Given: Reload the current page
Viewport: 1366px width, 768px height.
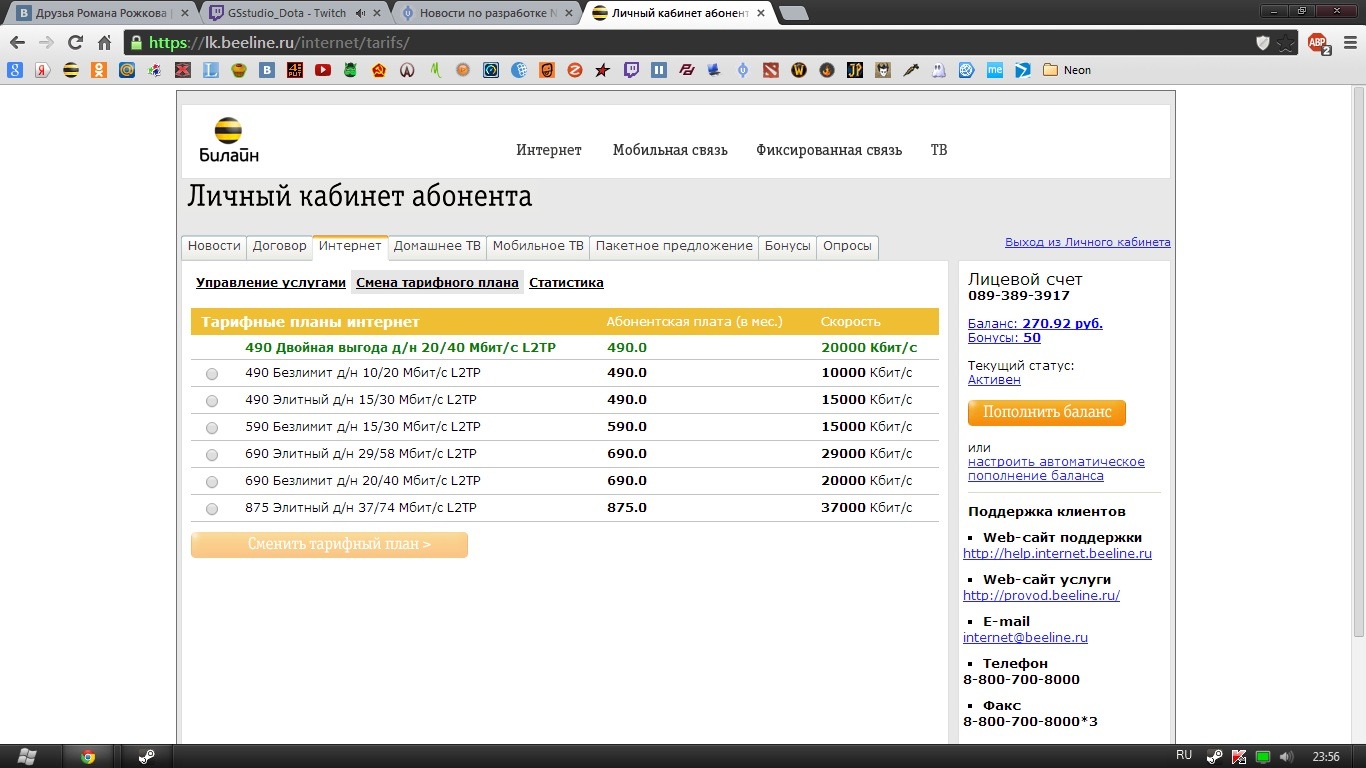Looking at the screenshot, I should [75, 43].
